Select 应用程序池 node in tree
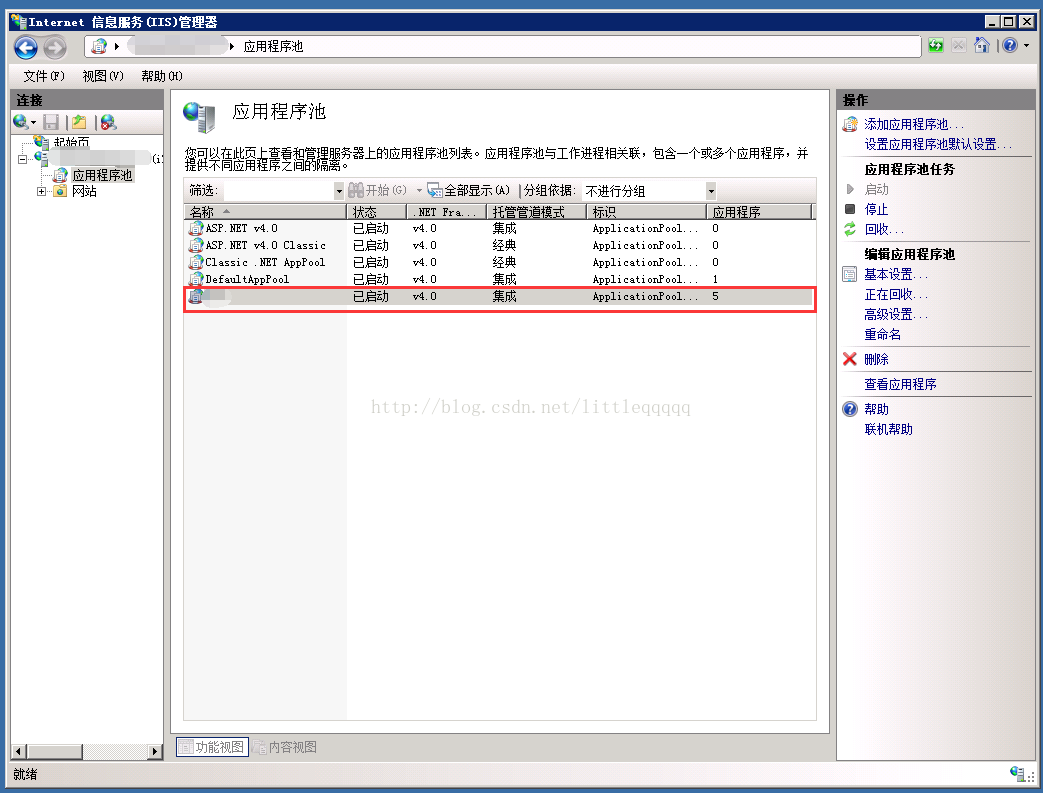The height and width of the screenshot is (793, 1043). coord(102,175)
